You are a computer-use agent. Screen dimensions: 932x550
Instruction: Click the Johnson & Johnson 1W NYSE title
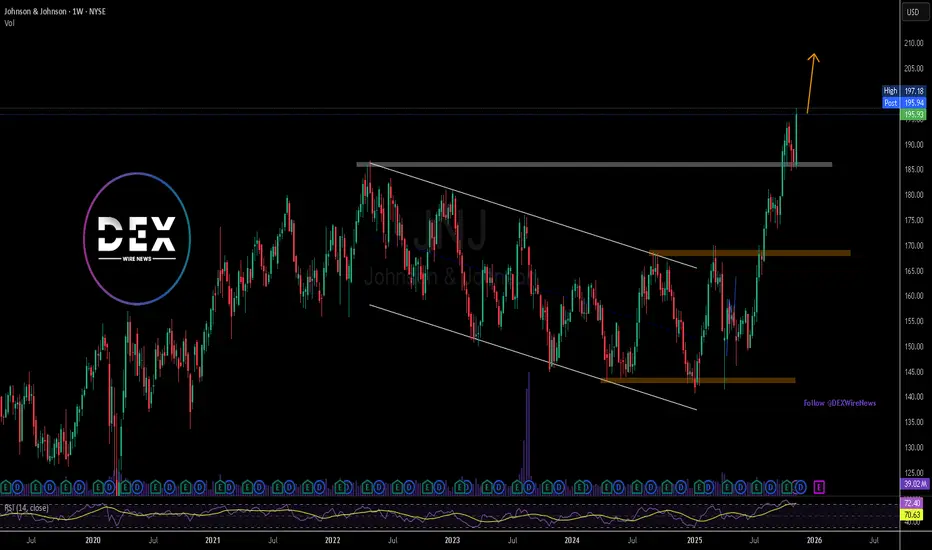(55, 11)
